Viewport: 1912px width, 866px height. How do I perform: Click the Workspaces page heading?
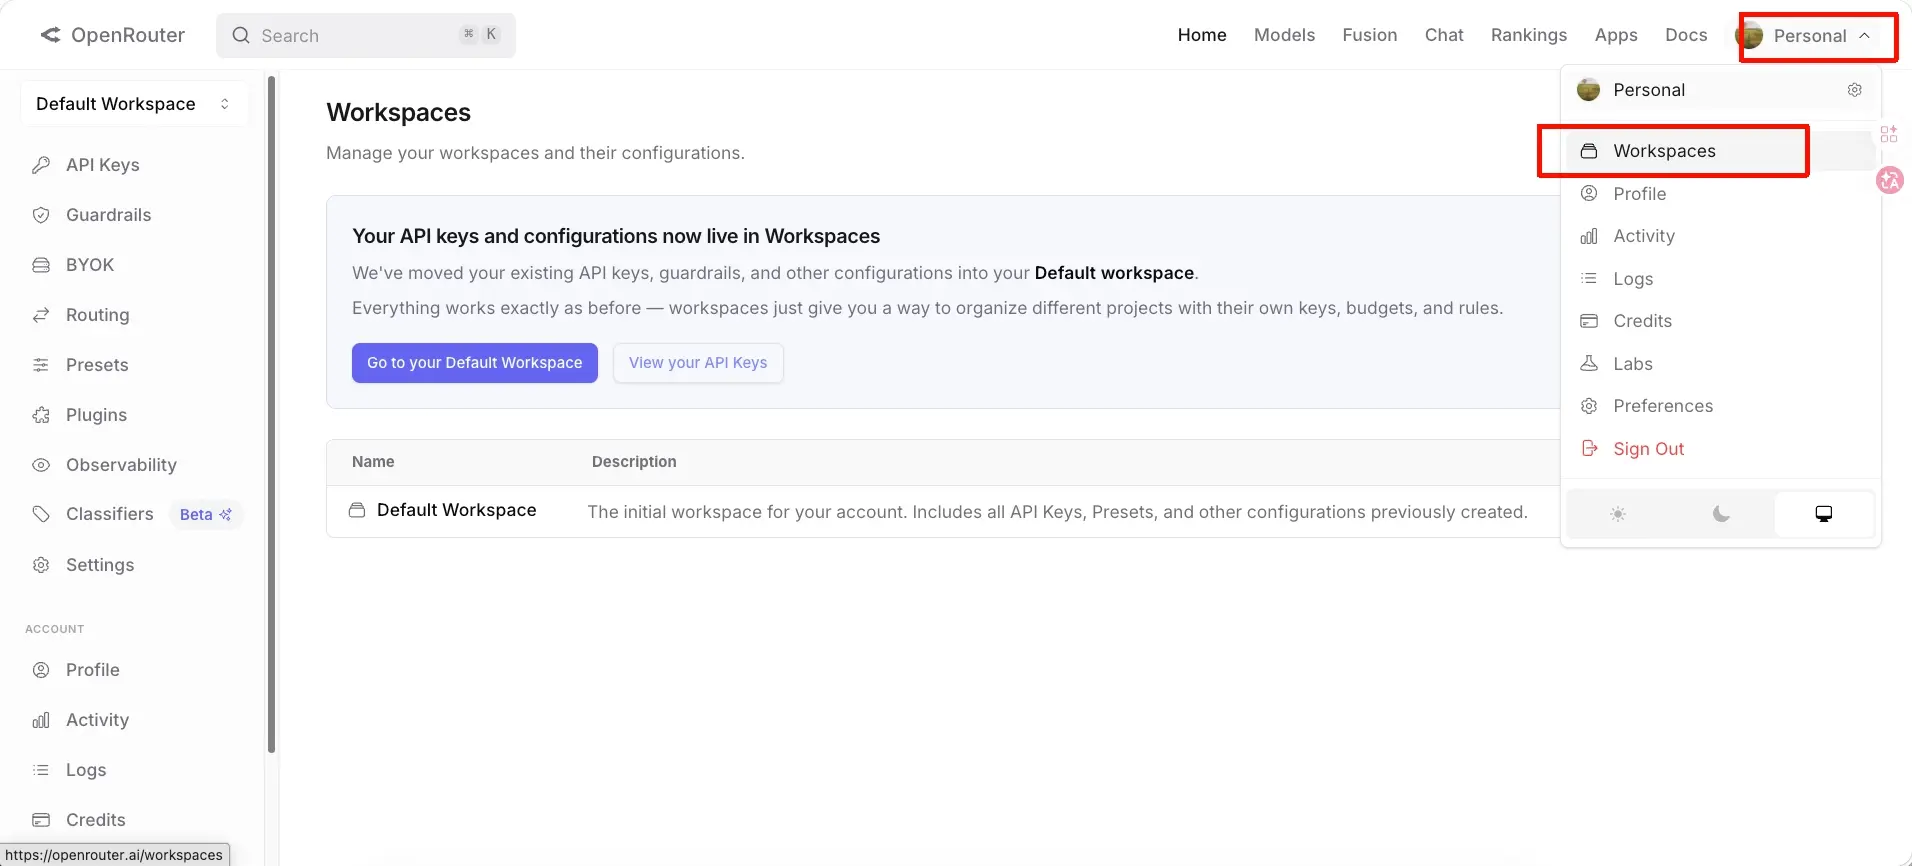[x=398, y=112]
